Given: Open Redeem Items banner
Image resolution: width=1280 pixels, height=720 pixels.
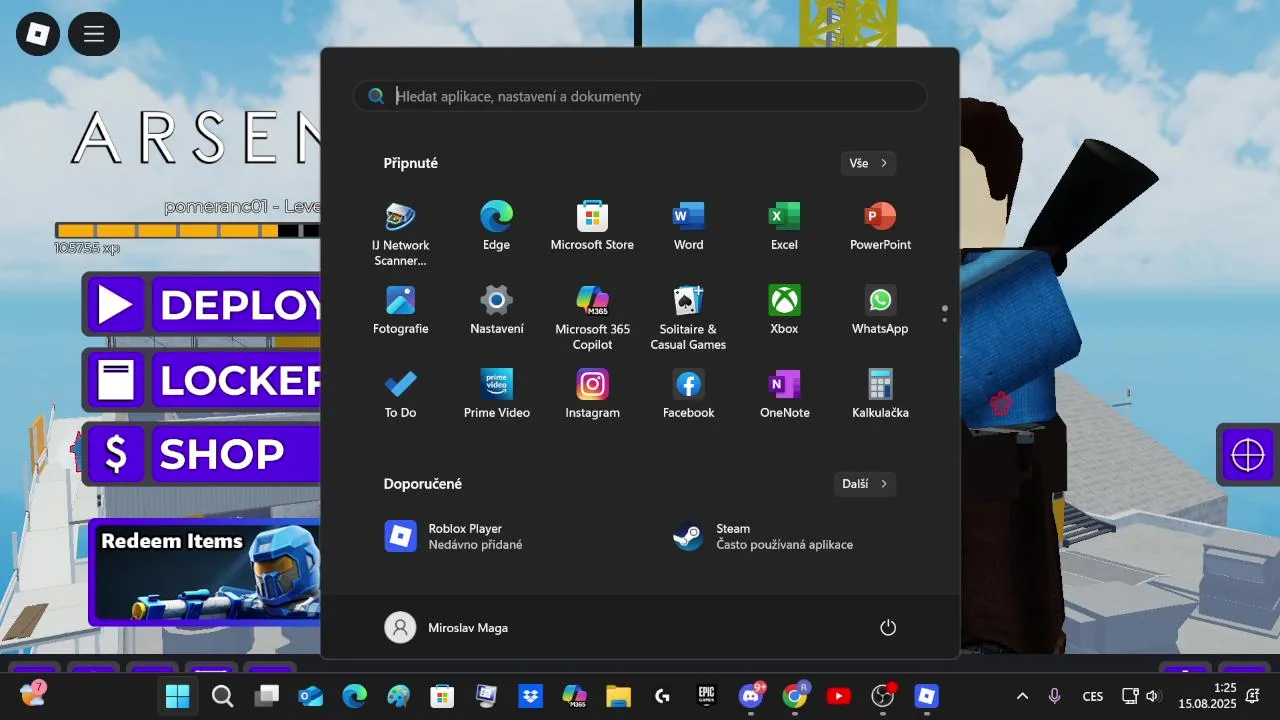Looking at the screenshot, I should tap(206, 572).
